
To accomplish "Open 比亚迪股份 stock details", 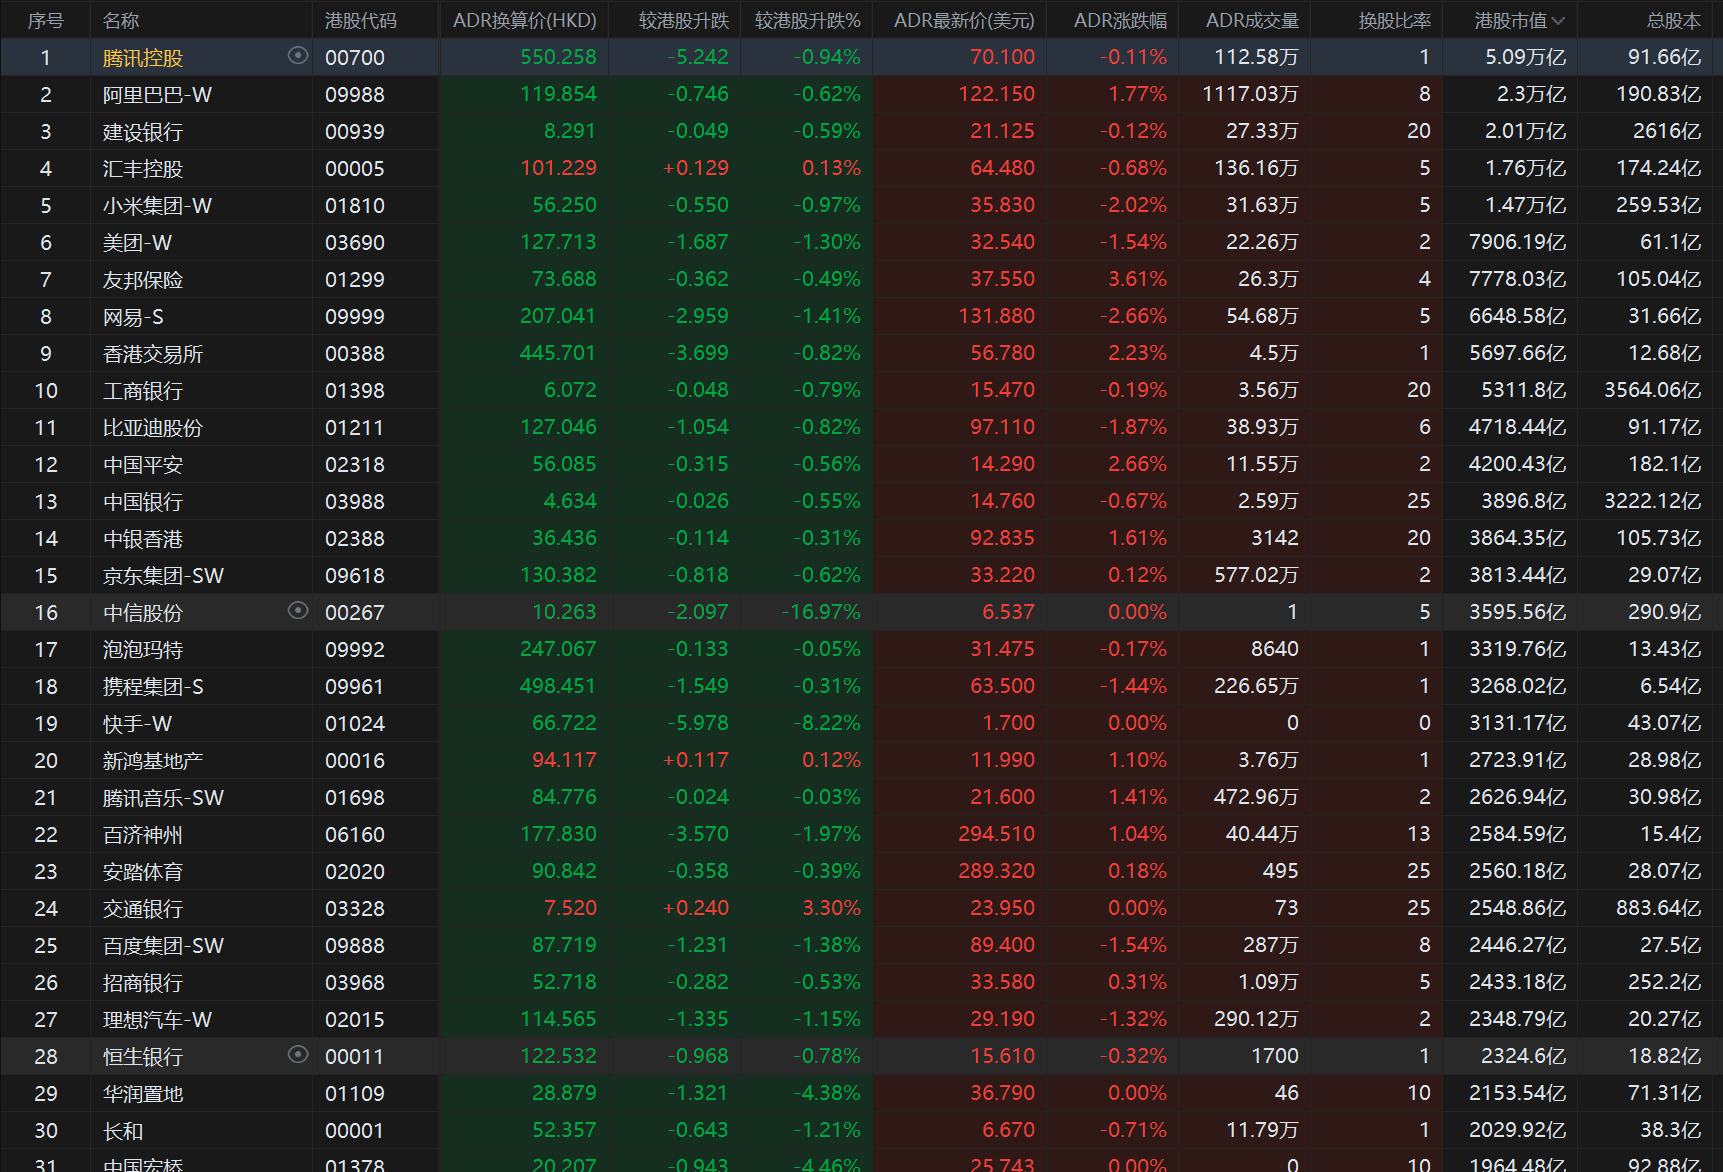I will (x=152, y=428).
